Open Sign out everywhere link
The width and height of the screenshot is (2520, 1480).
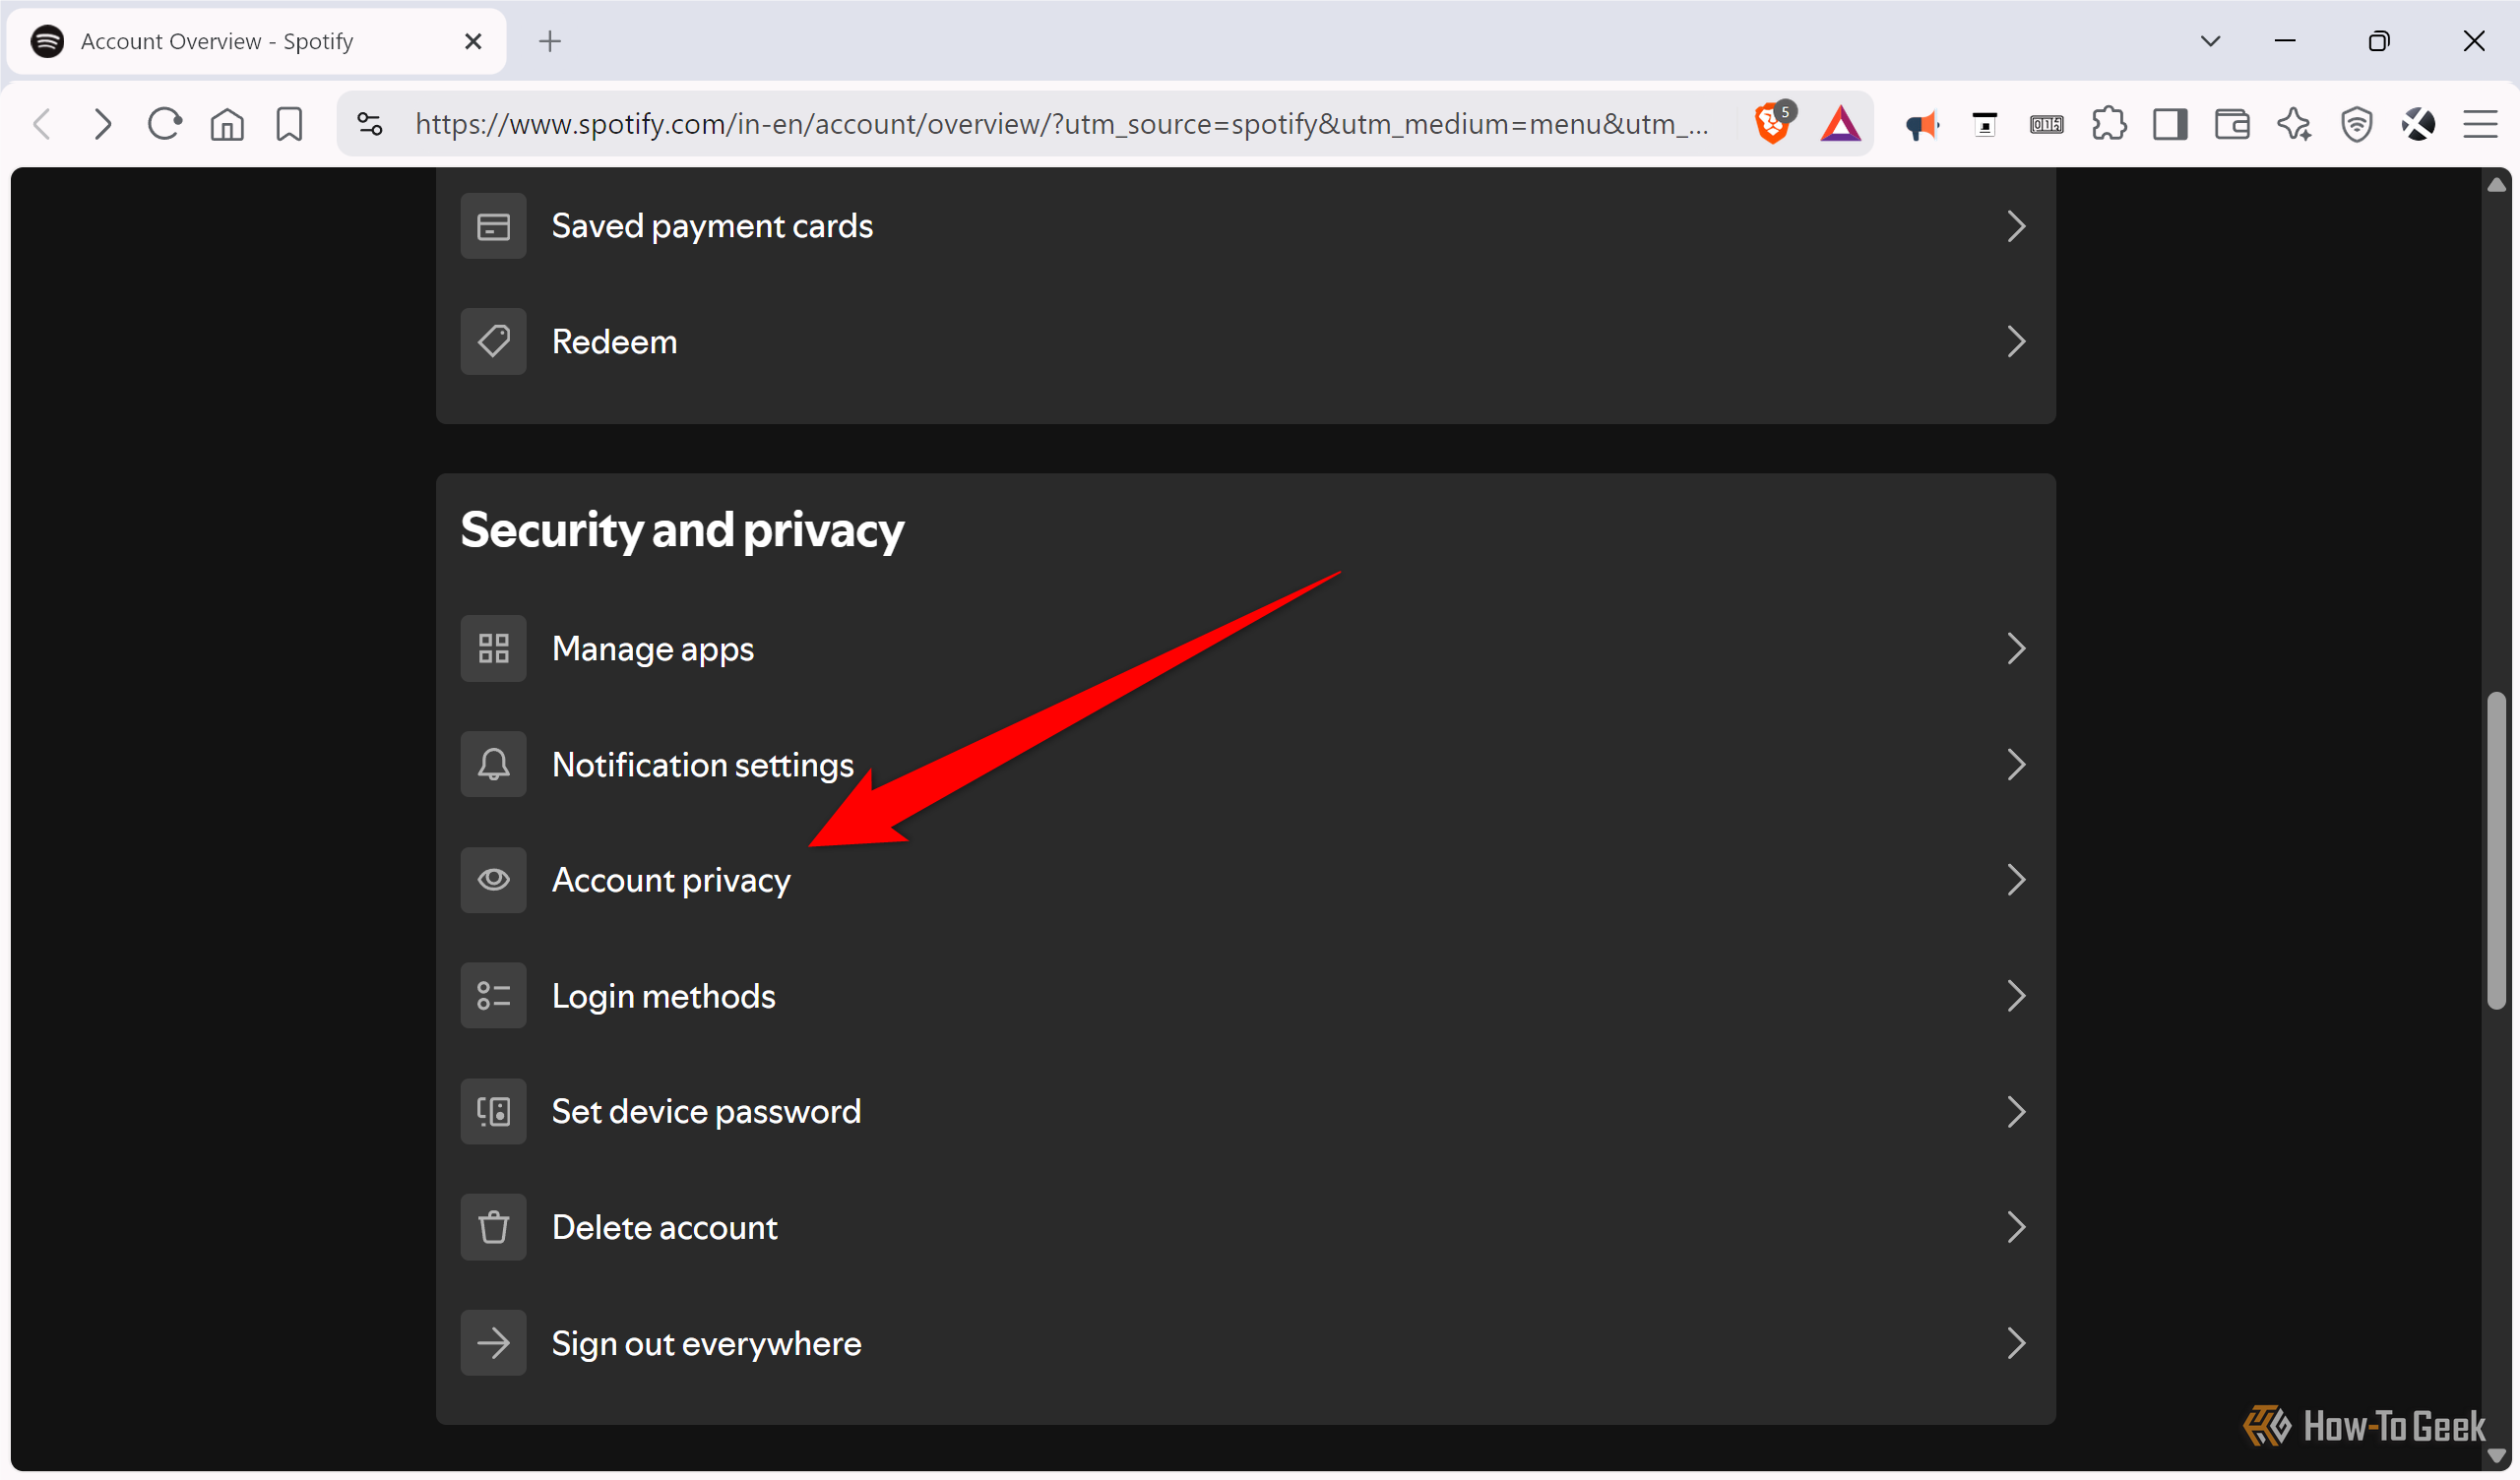[706, 1344]
